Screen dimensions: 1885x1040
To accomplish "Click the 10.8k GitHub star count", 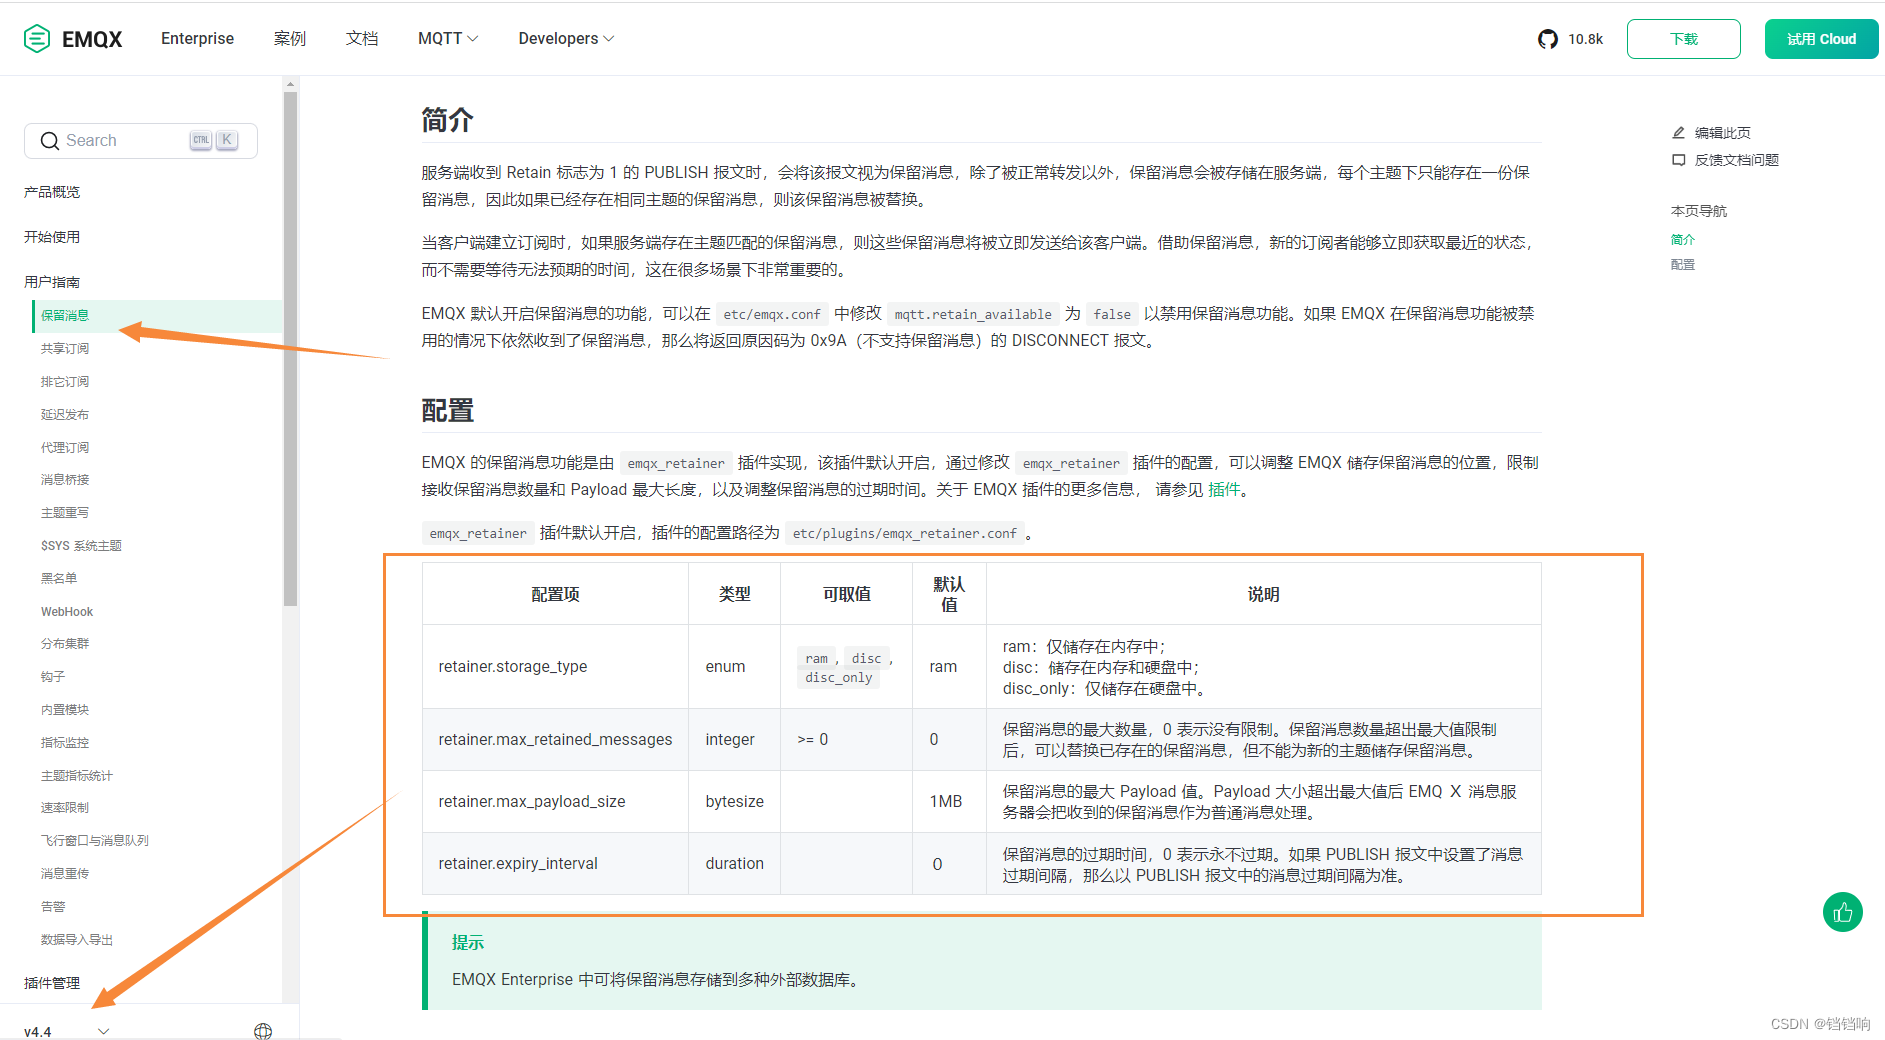I will [1586, 39].
